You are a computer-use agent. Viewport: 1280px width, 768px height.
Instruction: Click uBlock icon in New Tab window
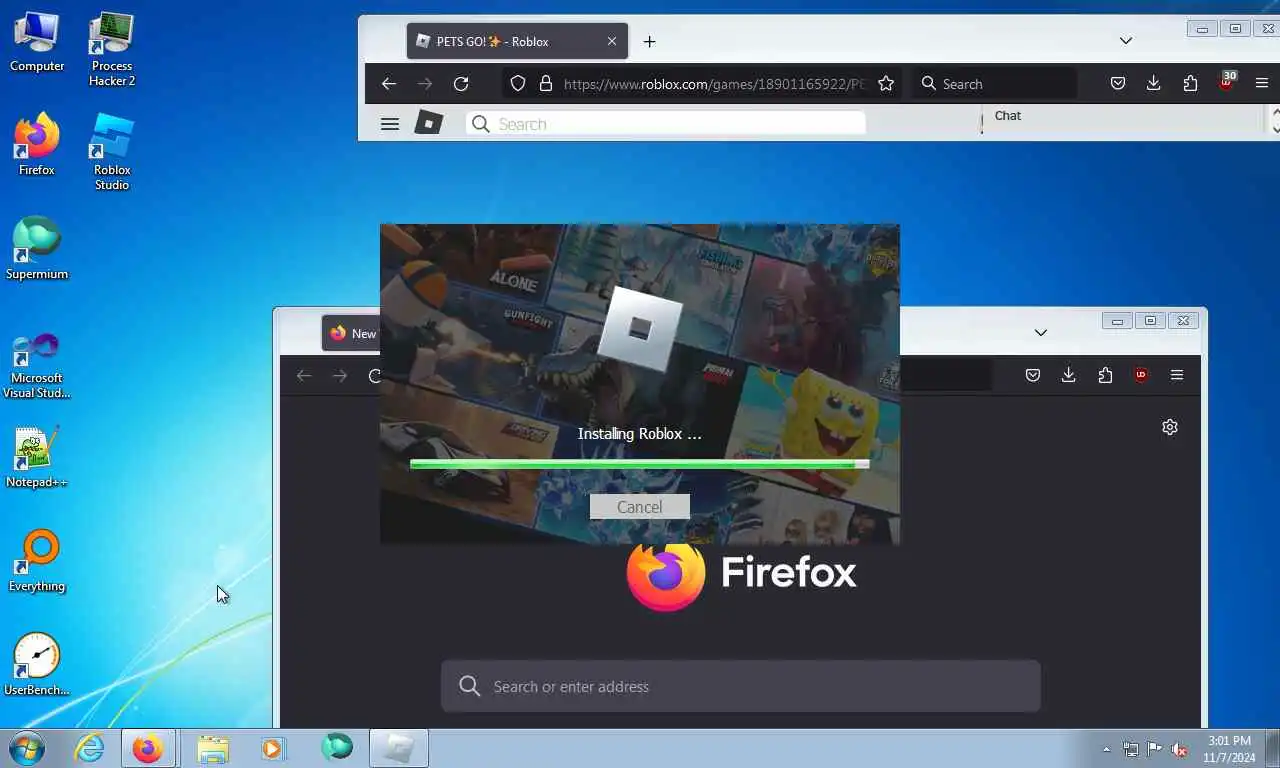(x=1141, y=375)
